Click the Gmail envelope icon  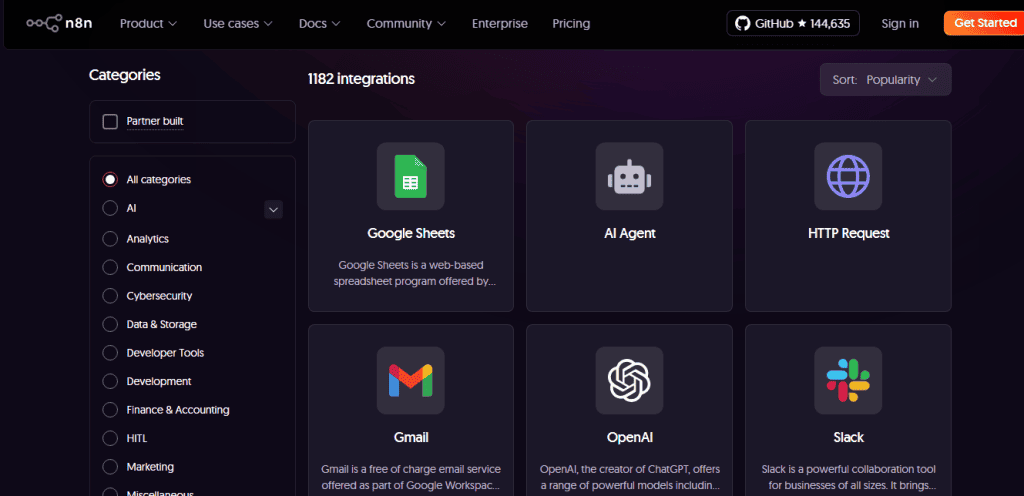410,381
